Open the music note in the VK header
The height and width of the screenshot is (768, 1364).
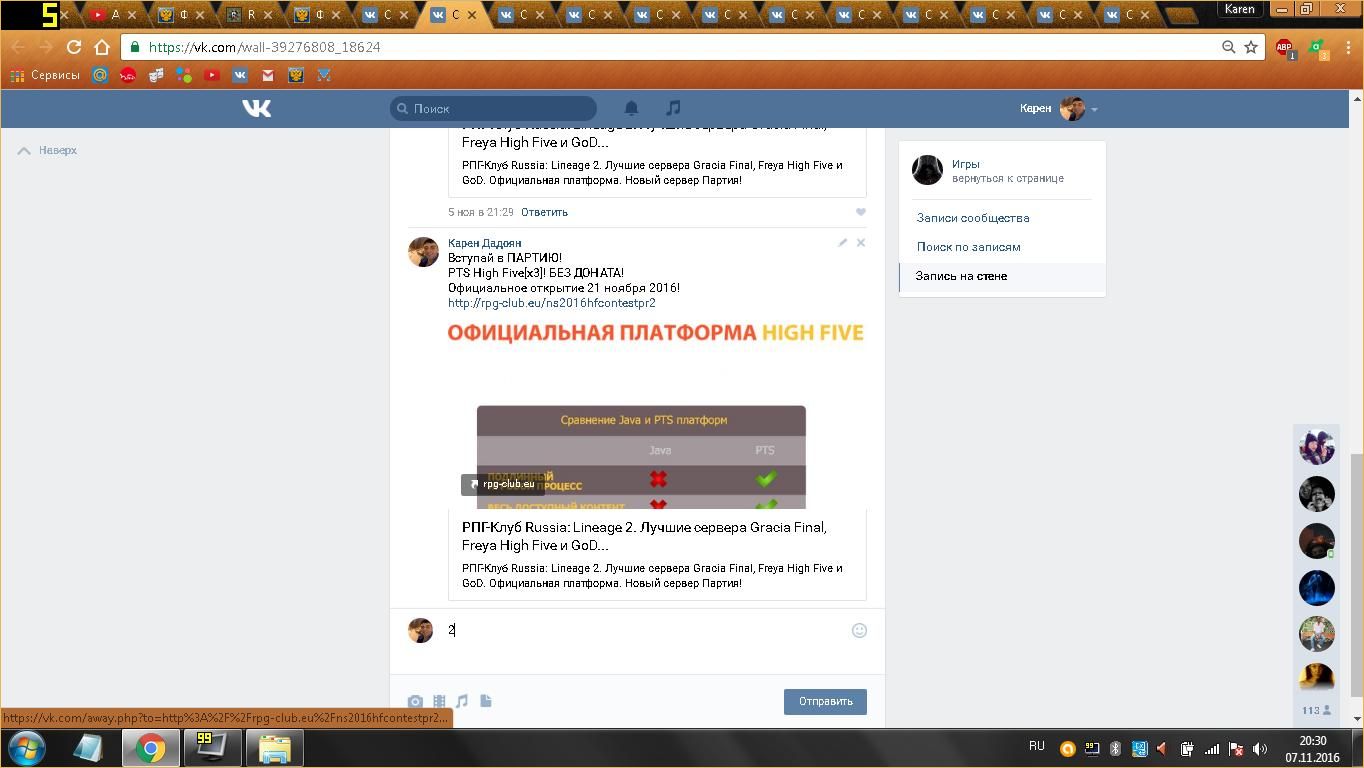673,108
